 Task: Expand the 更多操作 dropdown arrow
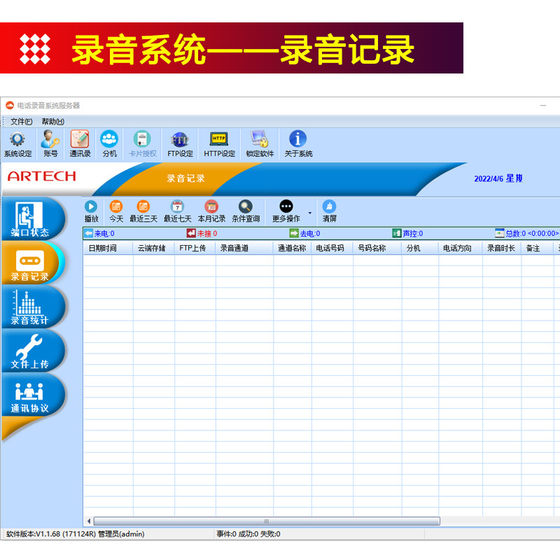tap(310, 213)
